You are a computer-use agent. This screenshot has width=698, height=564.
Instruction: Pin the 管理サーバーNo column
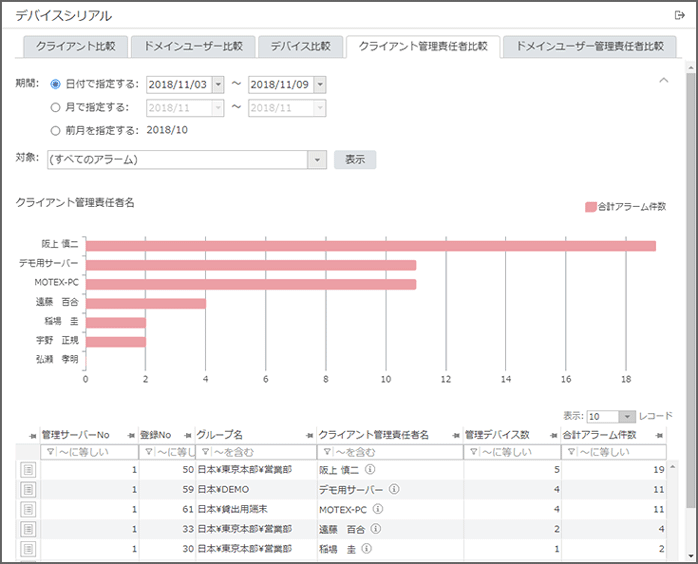click(131, 435)
